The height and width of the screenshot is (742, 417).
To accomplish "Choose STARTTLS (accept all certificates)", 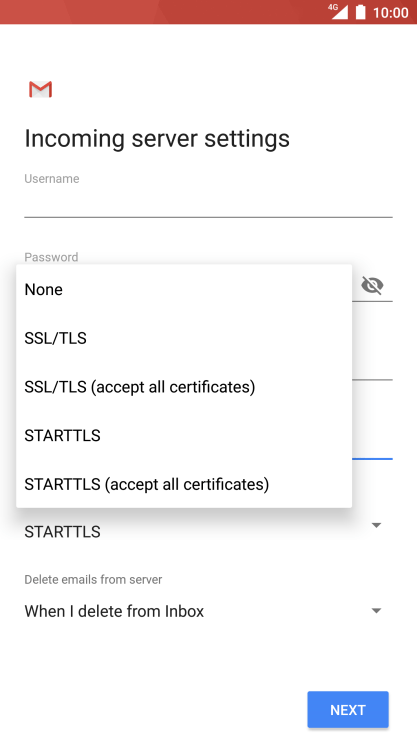I will (x=184, y=484).
